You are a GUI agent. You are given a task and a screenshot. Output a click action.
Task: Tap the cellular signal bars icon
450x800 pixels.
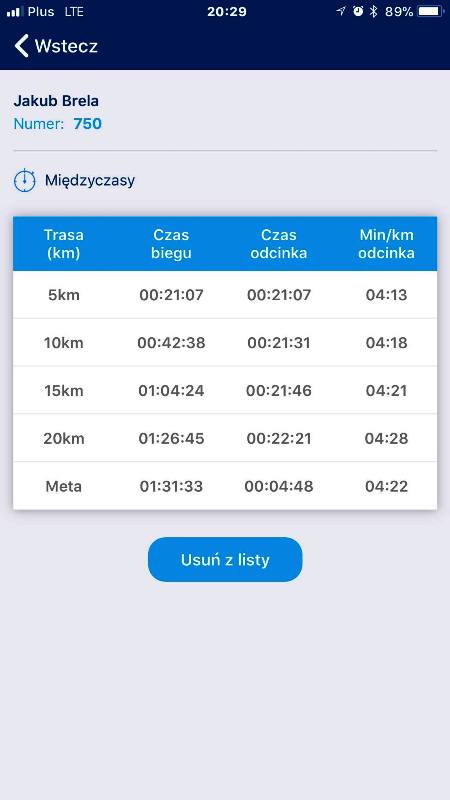click(15, 12)
